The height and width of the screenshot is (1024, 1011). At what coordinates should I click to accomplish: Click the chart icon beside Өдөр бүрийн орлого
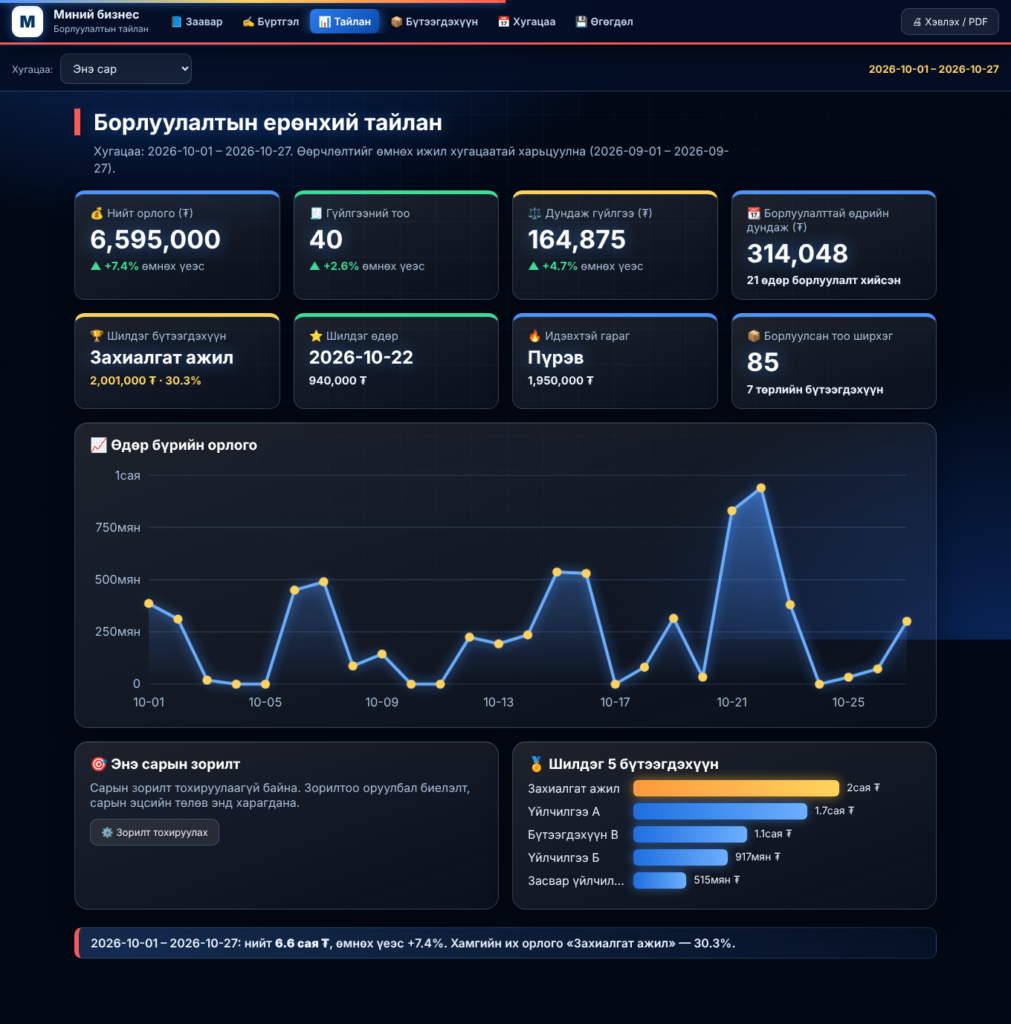coord(98,445)
